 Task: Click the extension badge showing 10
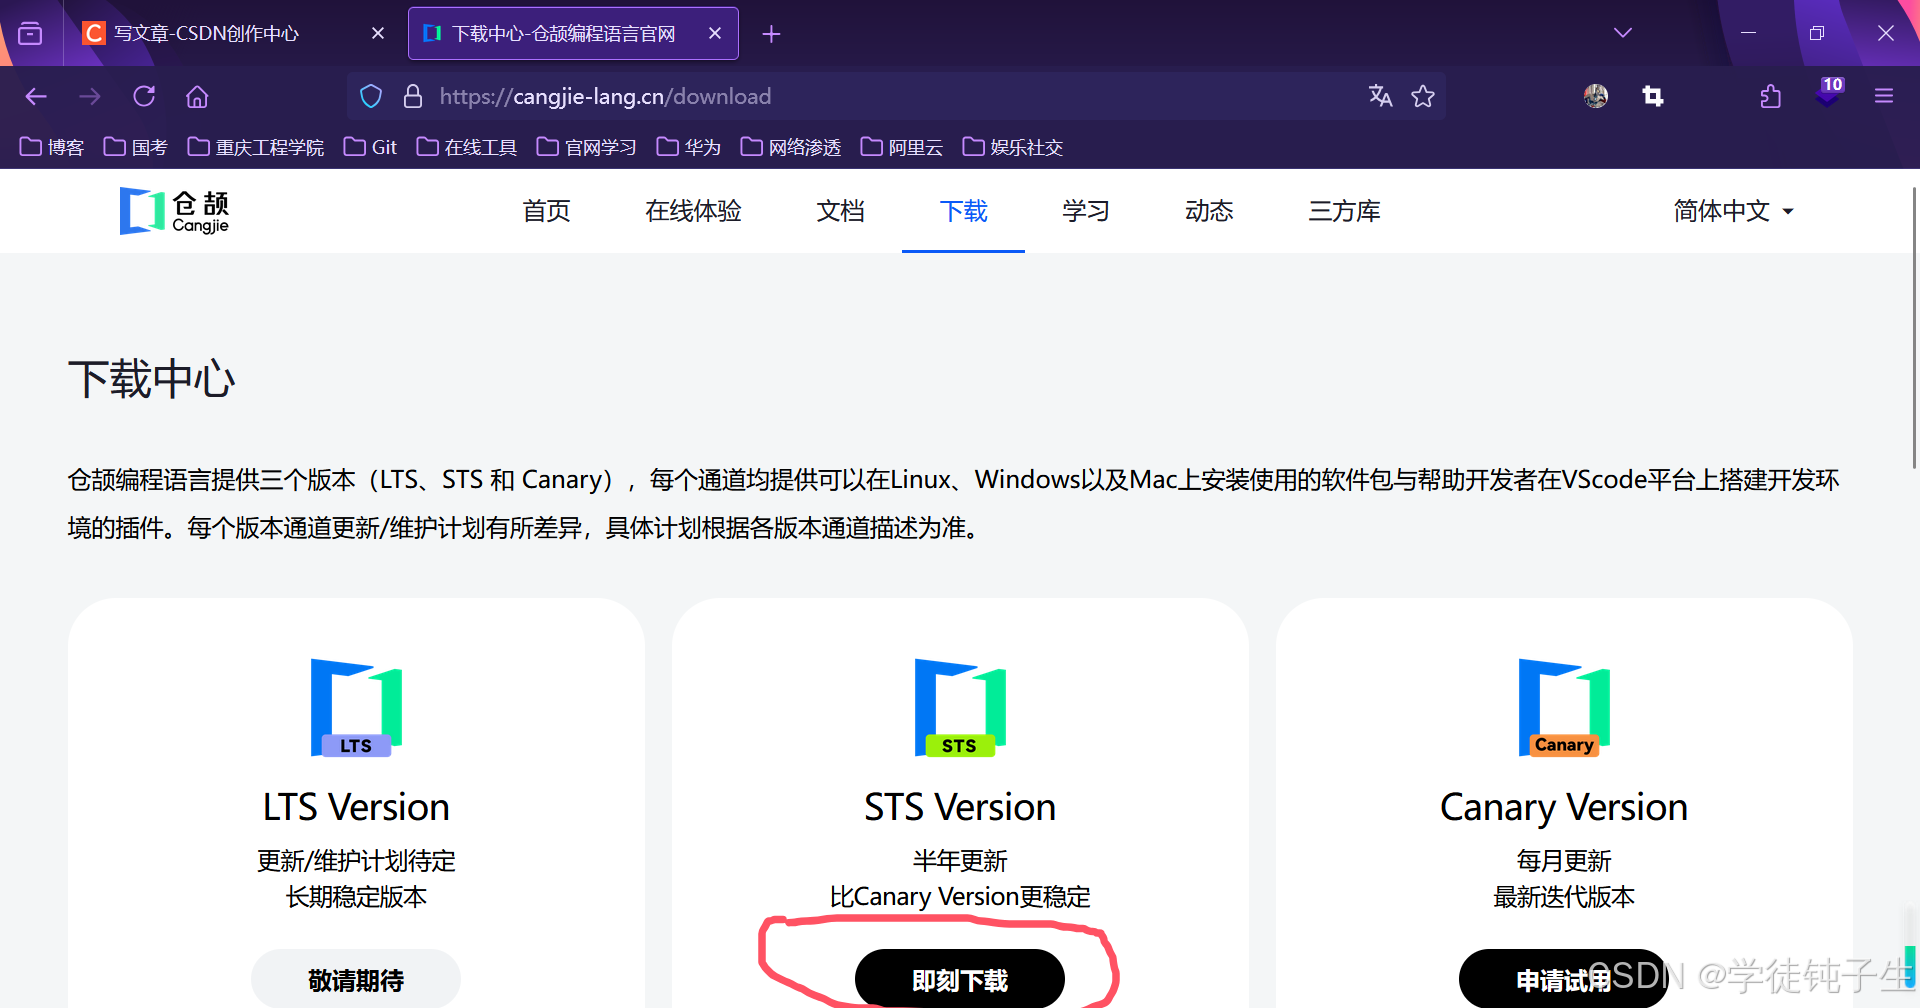(1829, 93)
